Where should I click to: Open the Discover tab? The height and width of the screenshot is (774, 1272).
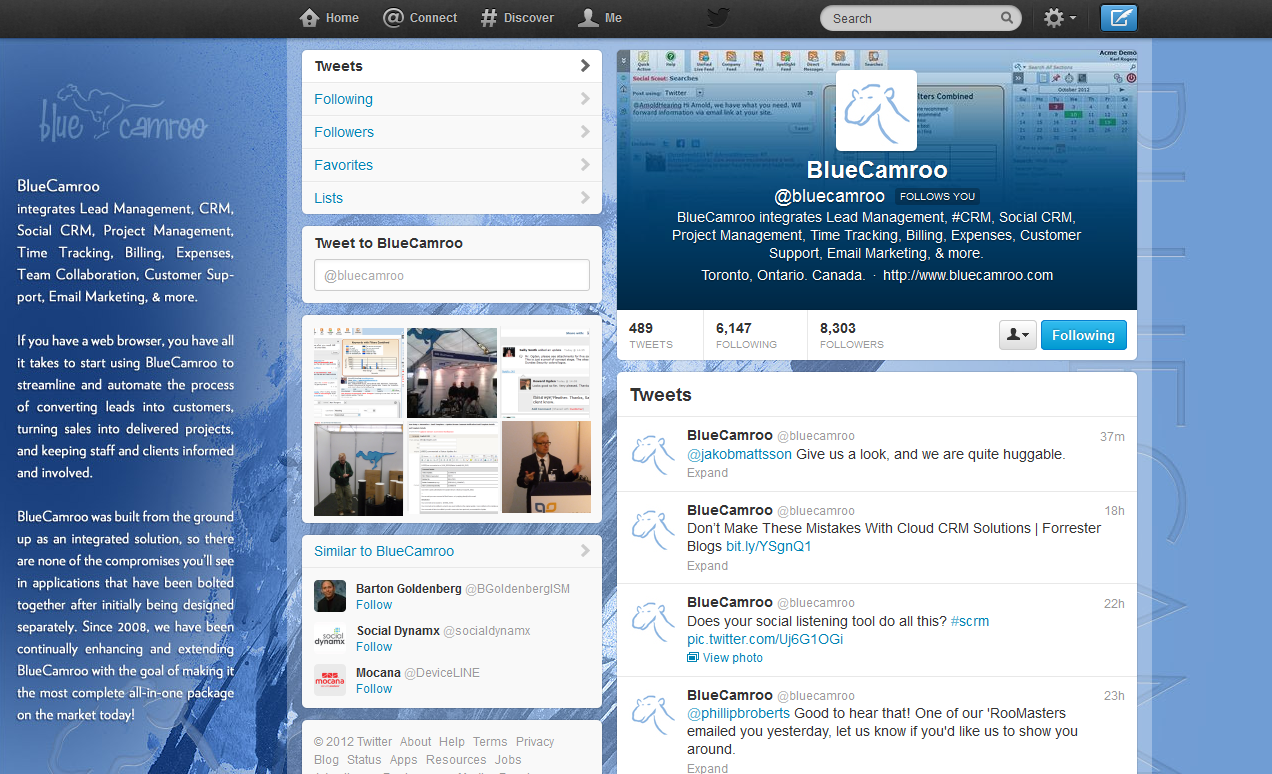pyautogui.click(x=517, y=18)
